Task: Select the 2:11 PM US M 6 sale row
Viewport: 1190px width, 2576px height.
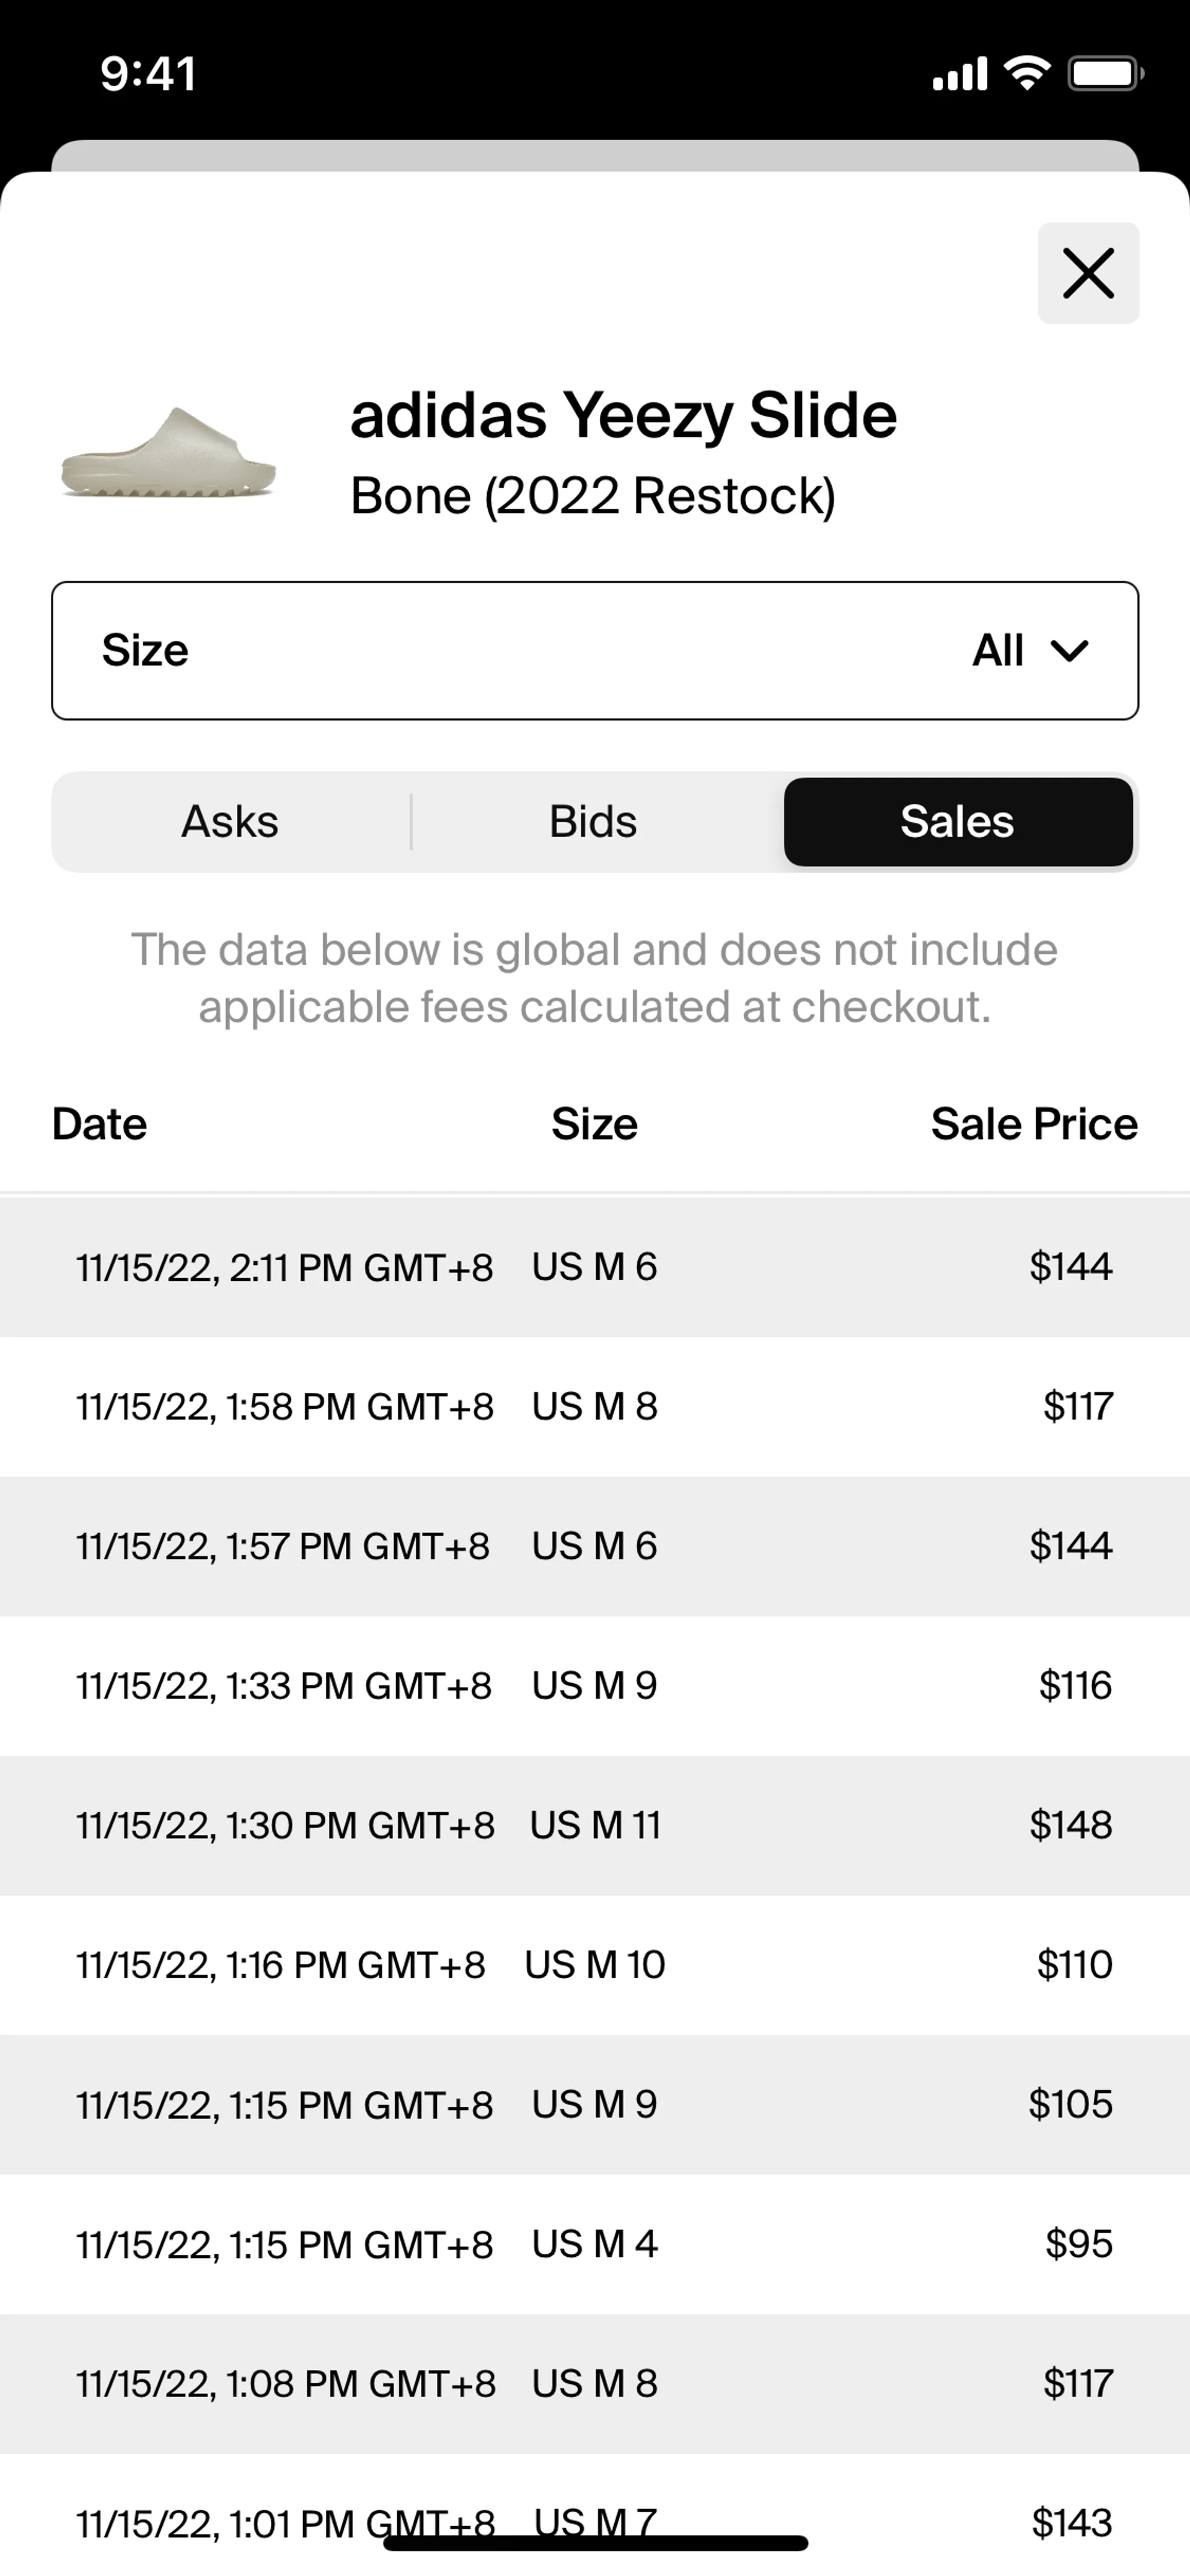Action: pos(595,1267)
